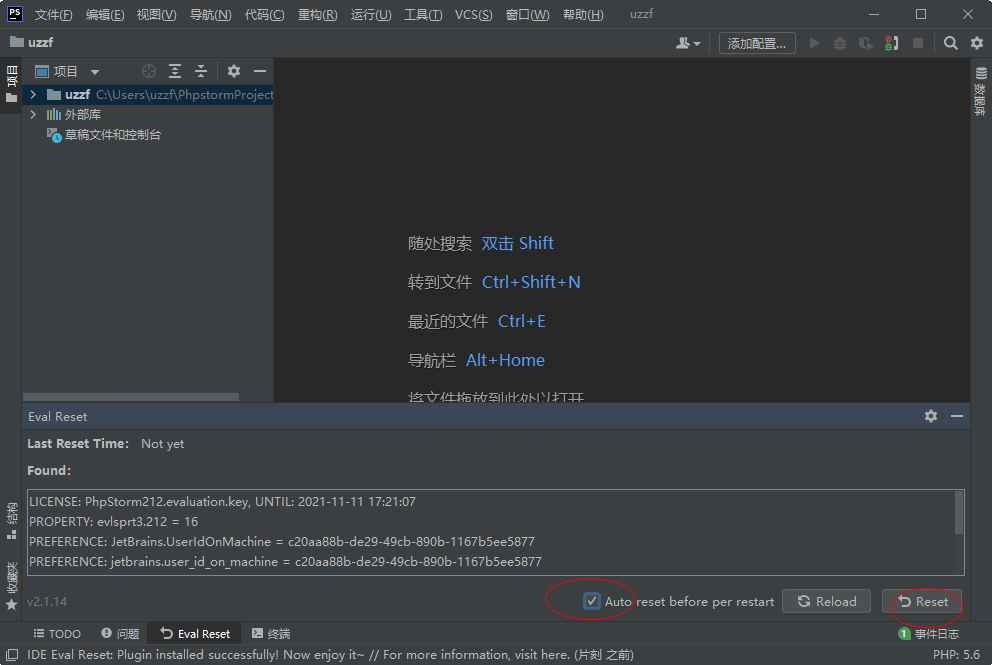Click the Reset button
992x665 pixels.
922,601
